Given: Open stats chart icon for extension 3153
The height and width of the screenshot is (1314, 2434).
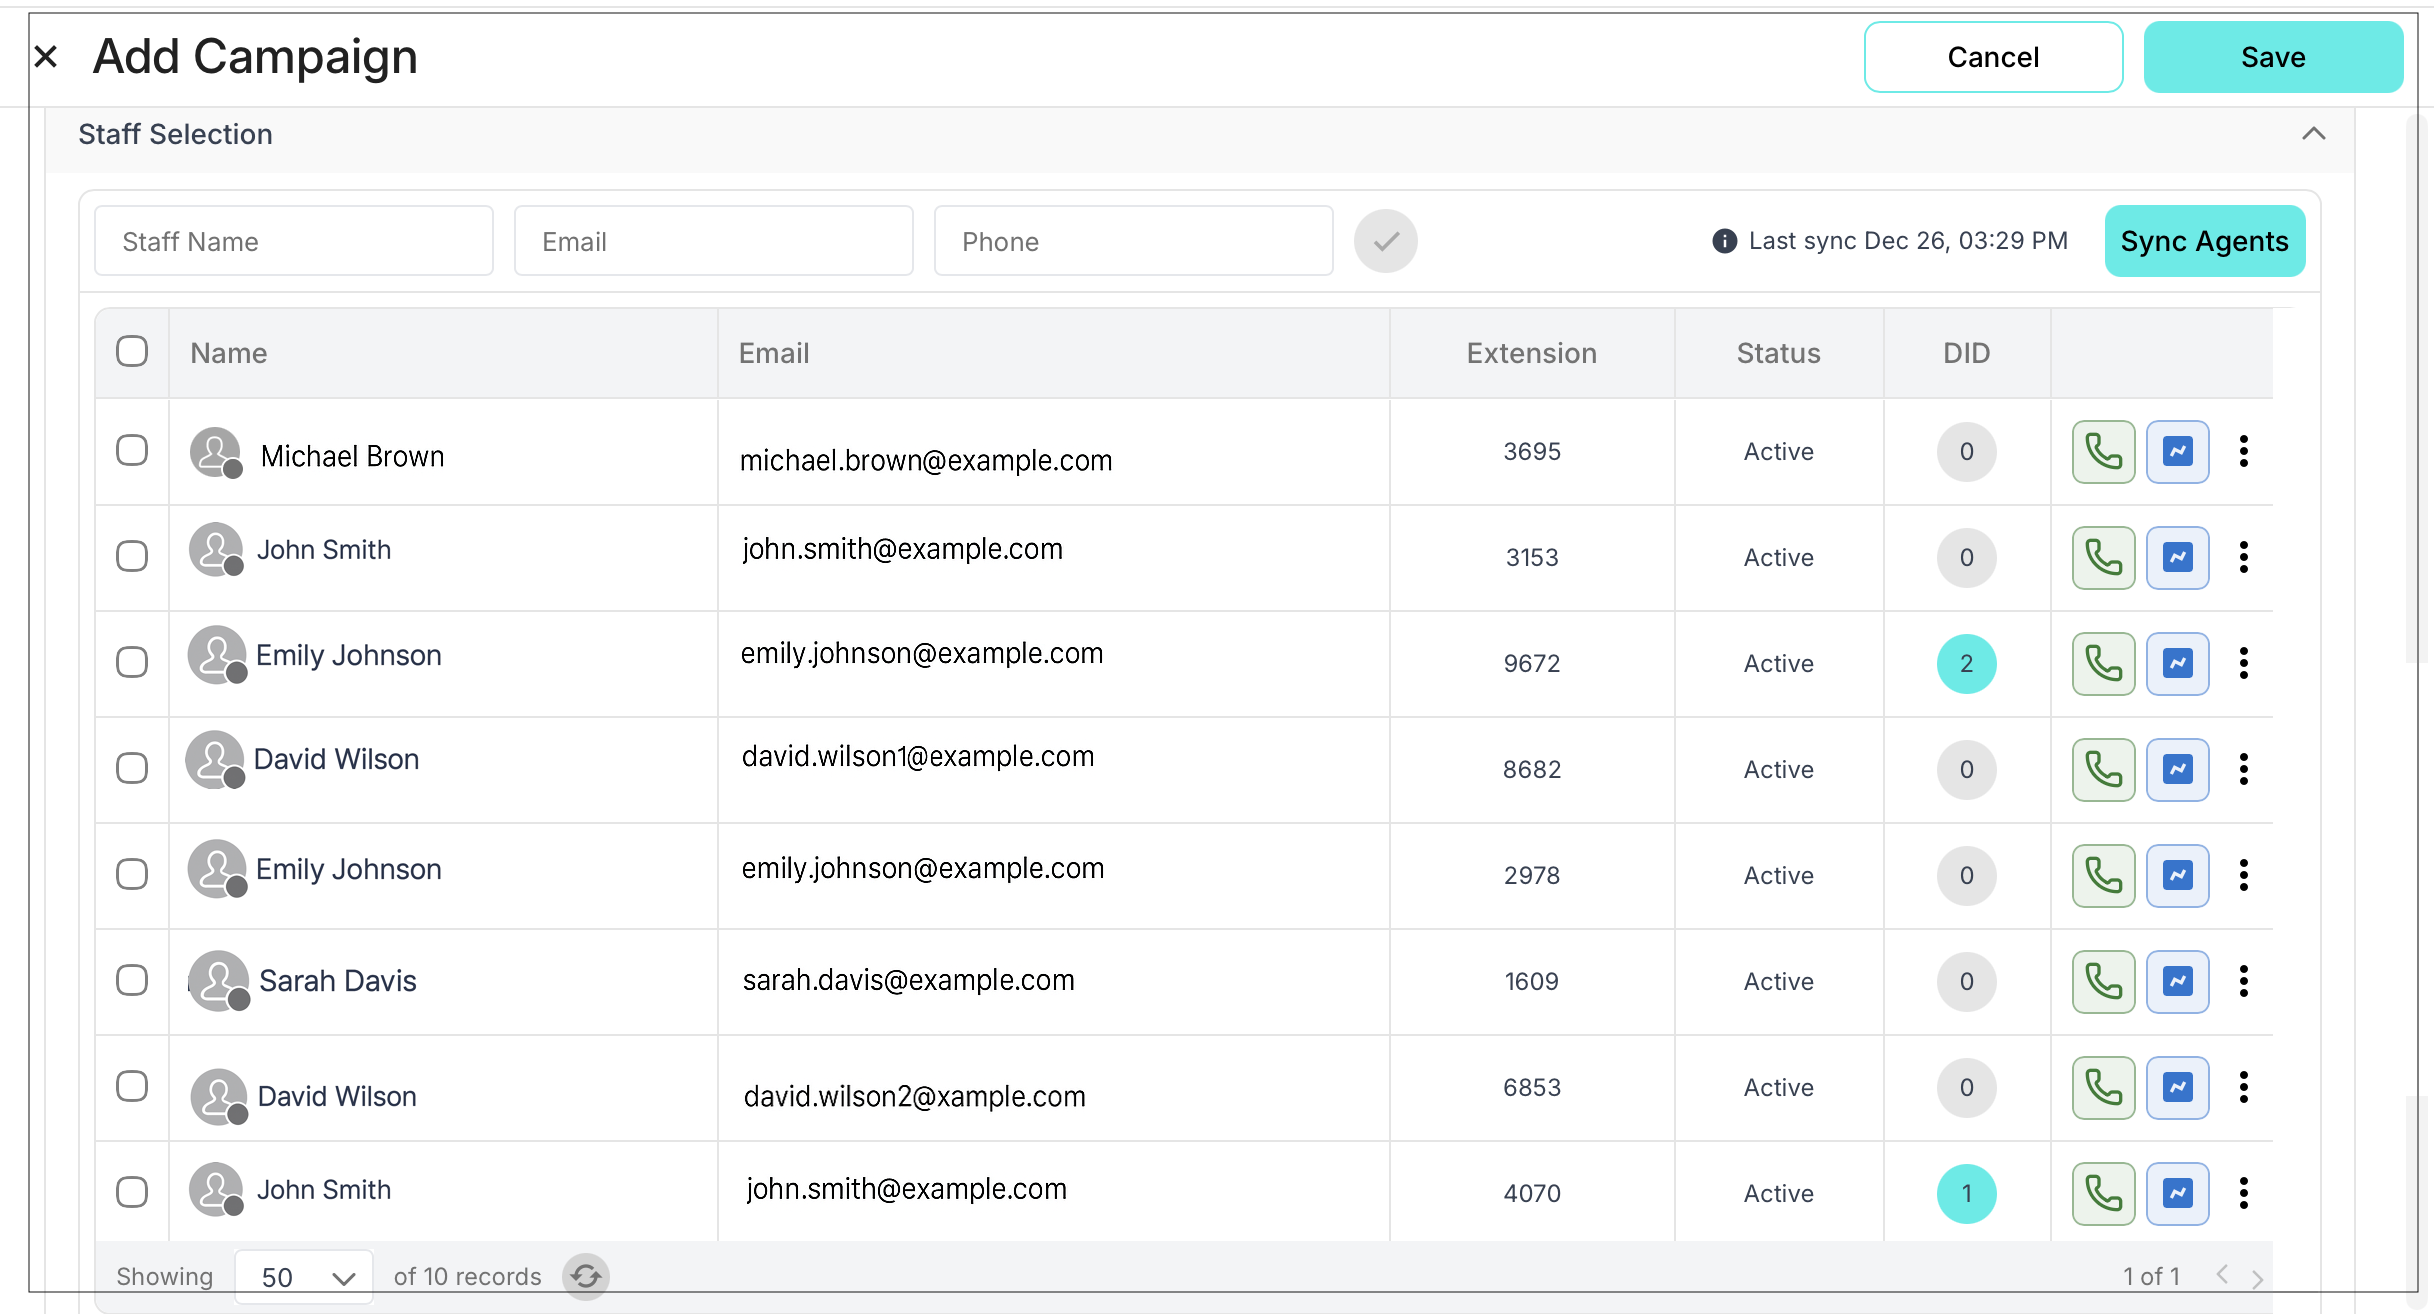Looking at the screenshot, I should tap(2177, 558).
